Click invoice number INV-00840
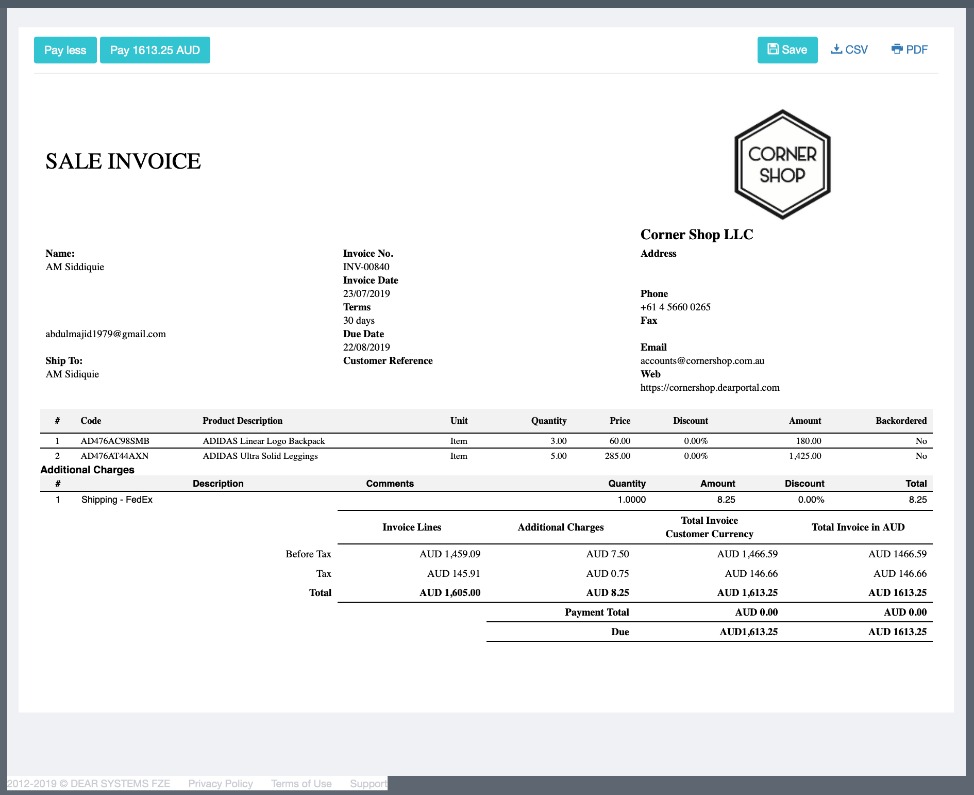 click(366, 267)
